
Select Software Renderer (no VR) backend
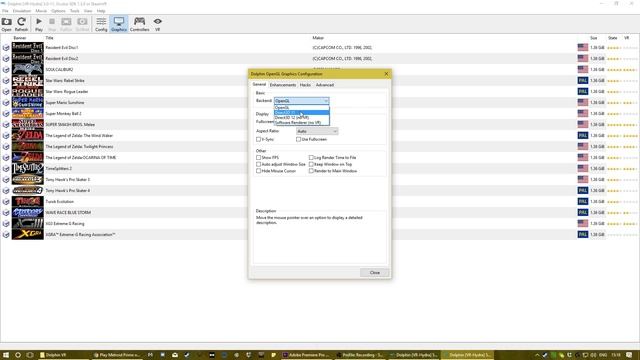click(302, 122)
